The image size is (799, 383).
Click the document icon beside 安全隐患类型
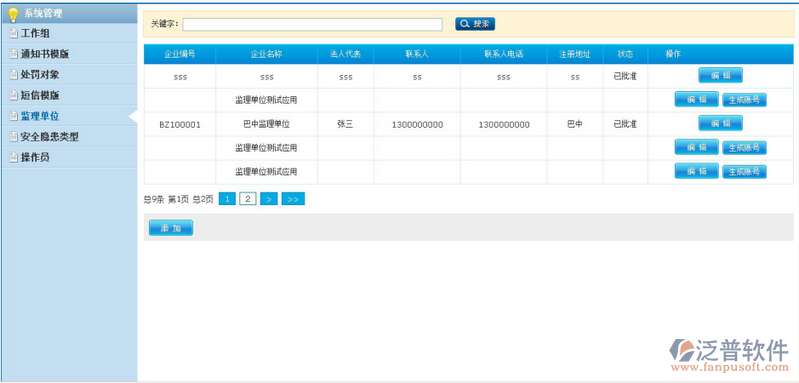(14, 137)
